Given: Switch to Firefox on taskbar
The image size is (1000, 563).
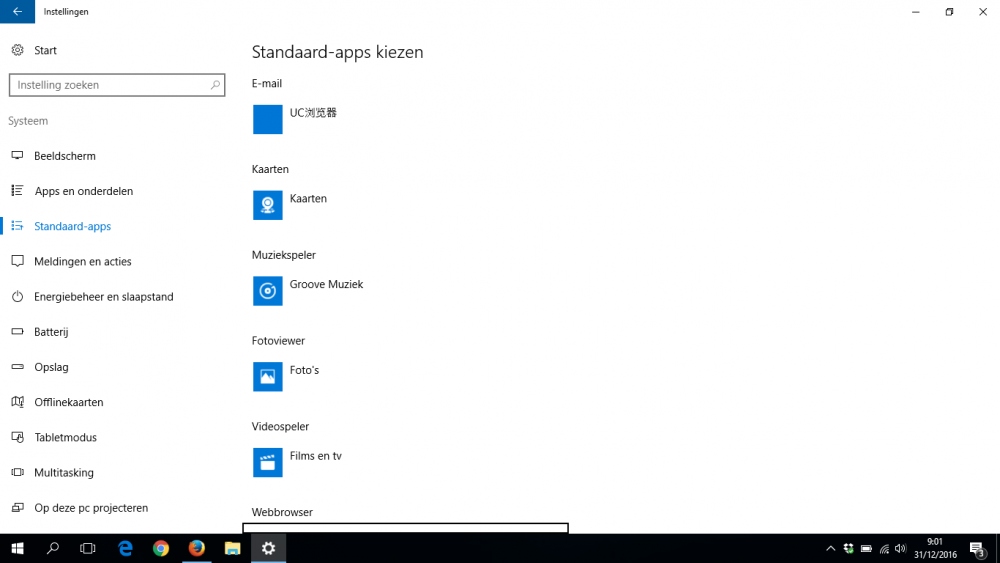Looking at the screenshot, I should [196, 548].
